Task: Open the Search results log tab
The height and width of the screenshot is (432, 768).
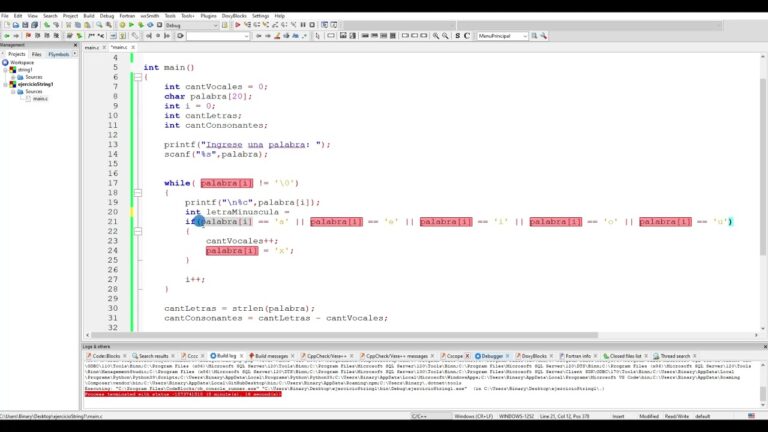Action: tap(153, 356)
